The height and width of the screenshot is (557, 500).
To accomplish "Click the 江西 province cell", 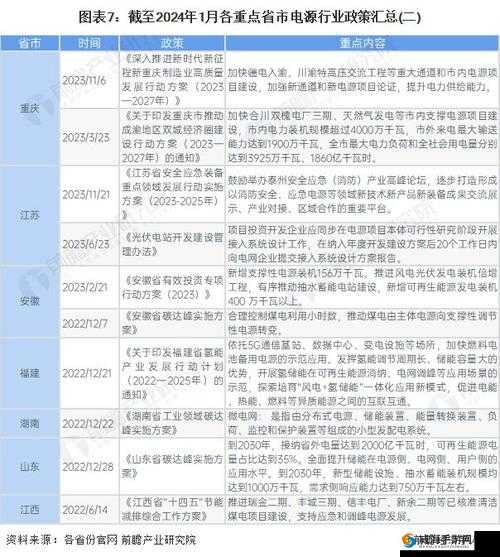I will pos(29,510).
